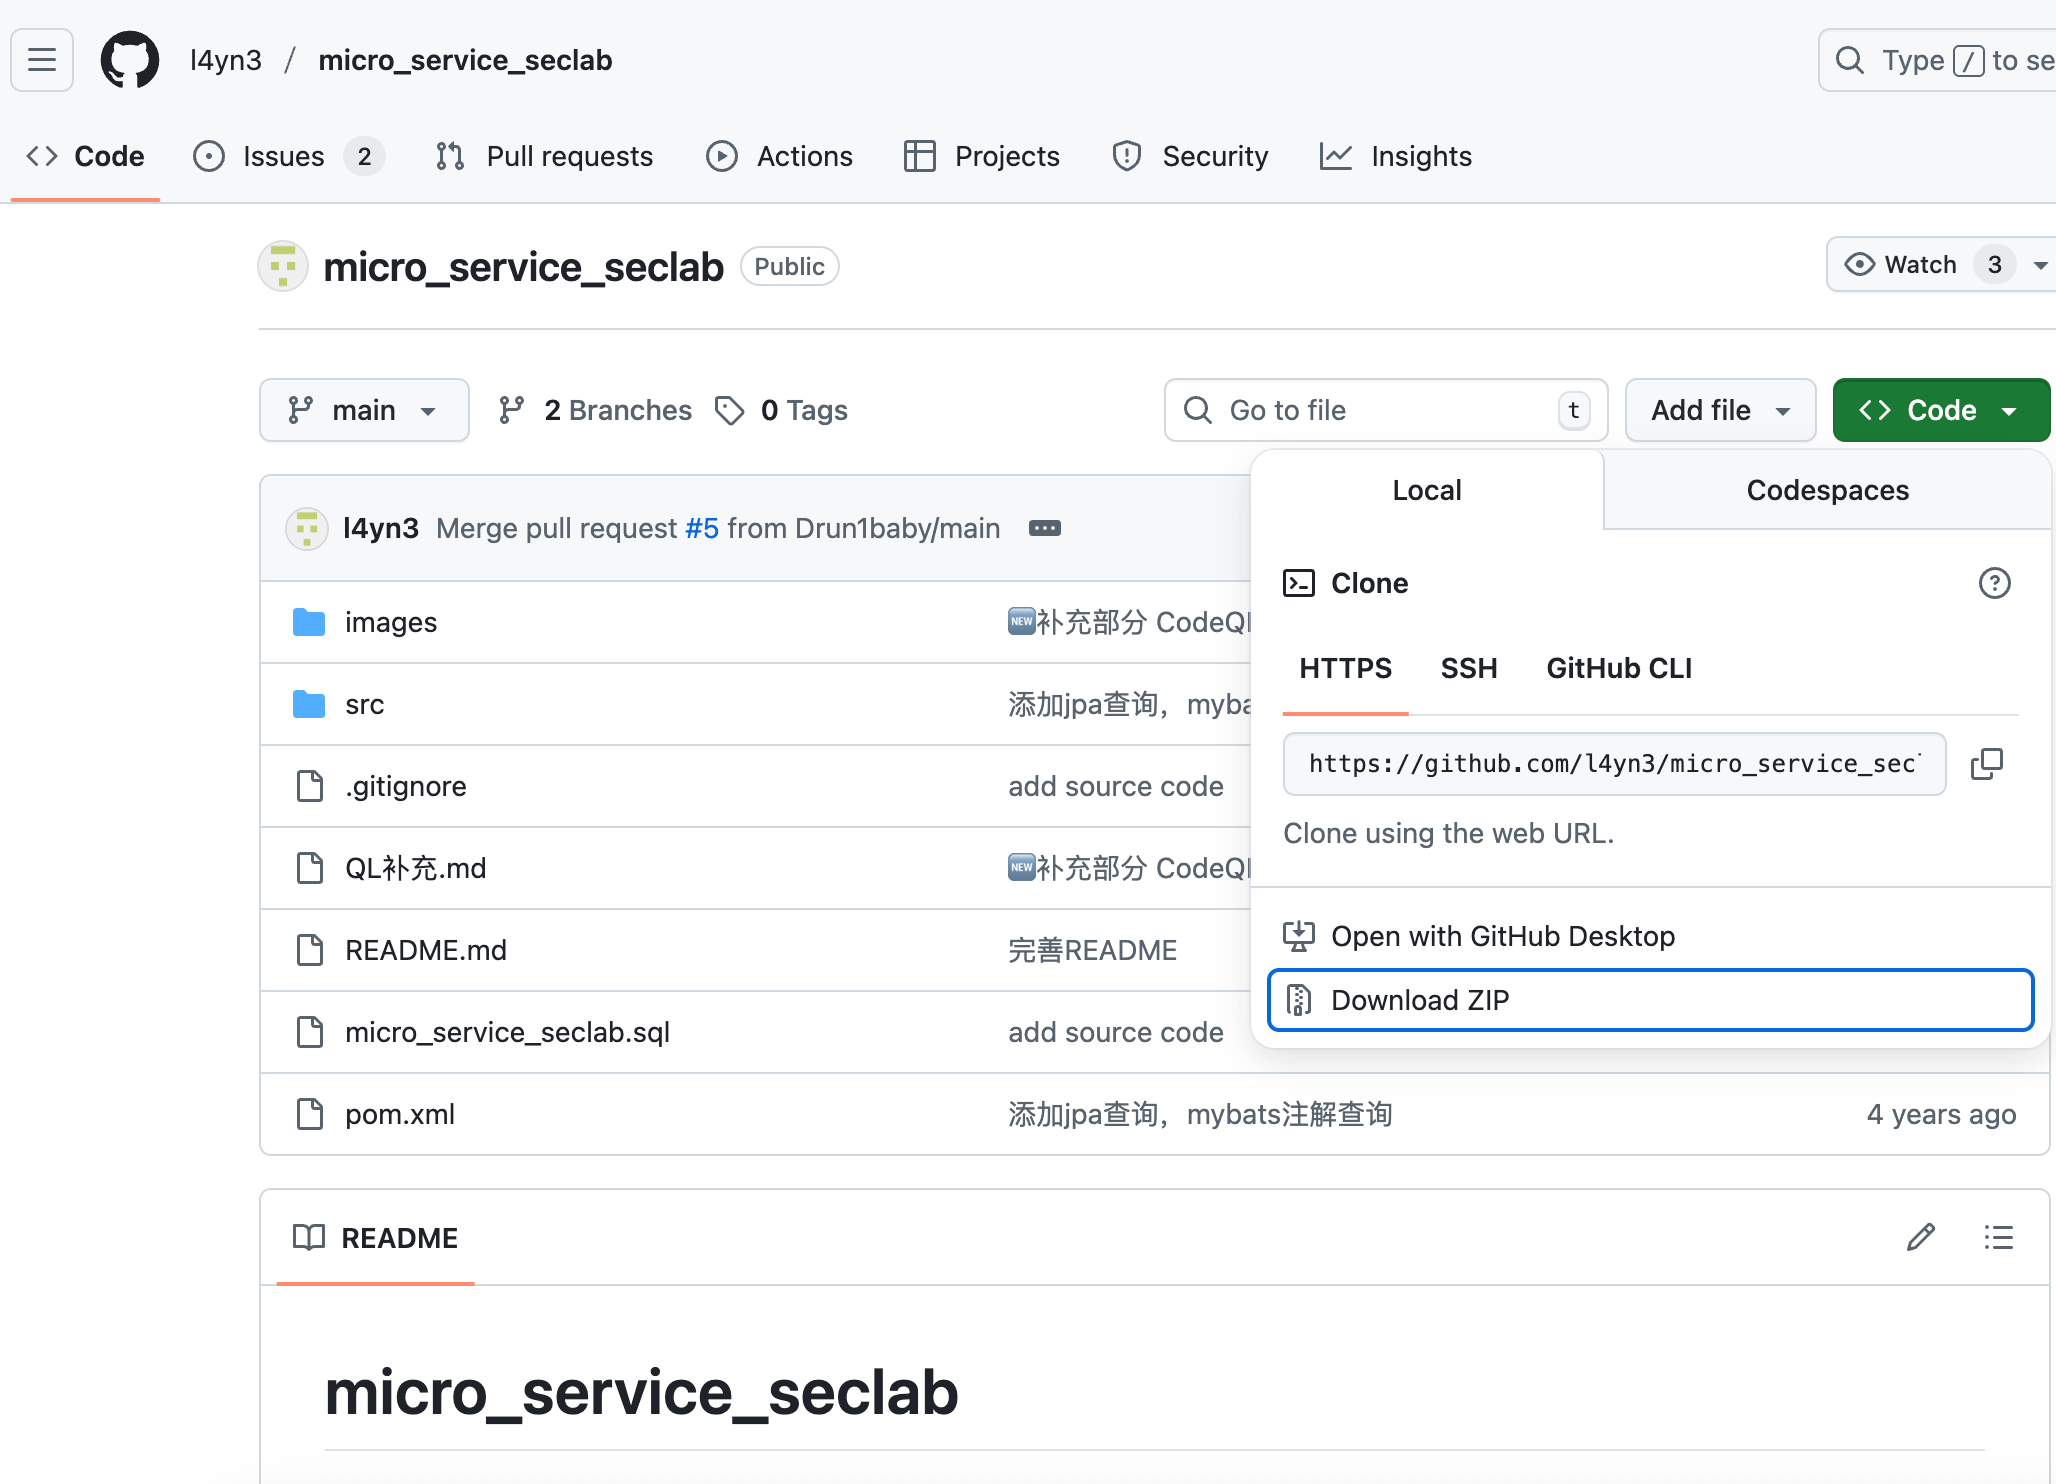Open the src folder
Screen dimensions: 2056x1484
364,704
